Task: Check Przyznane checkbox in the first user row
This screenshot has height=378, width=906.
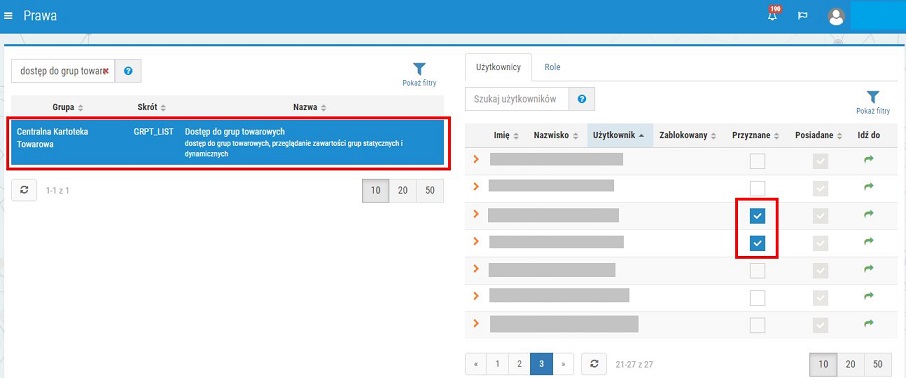Action: pos(758,161)
